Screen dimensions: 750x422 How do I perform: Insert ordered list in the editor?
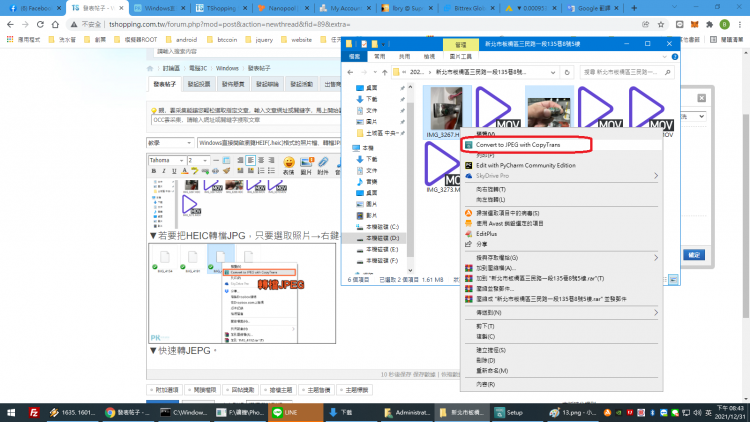click(x=261, y=171)
